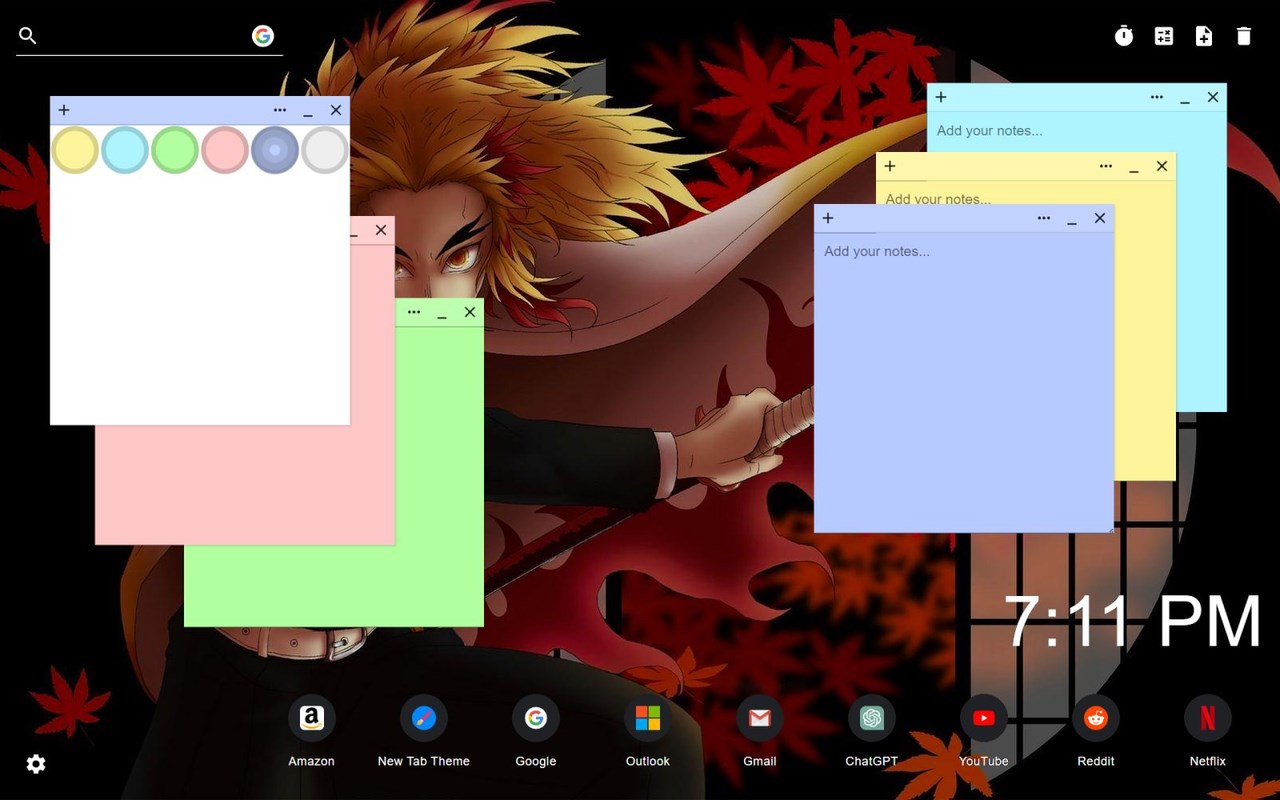Click the Google logo in search bar
Viewport: 1280px width, 800px height.
point(263,36)
